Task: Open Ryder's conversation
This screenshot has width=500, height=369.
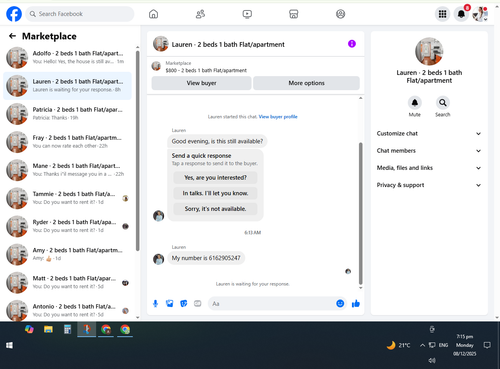Action: tap(67, 226)
